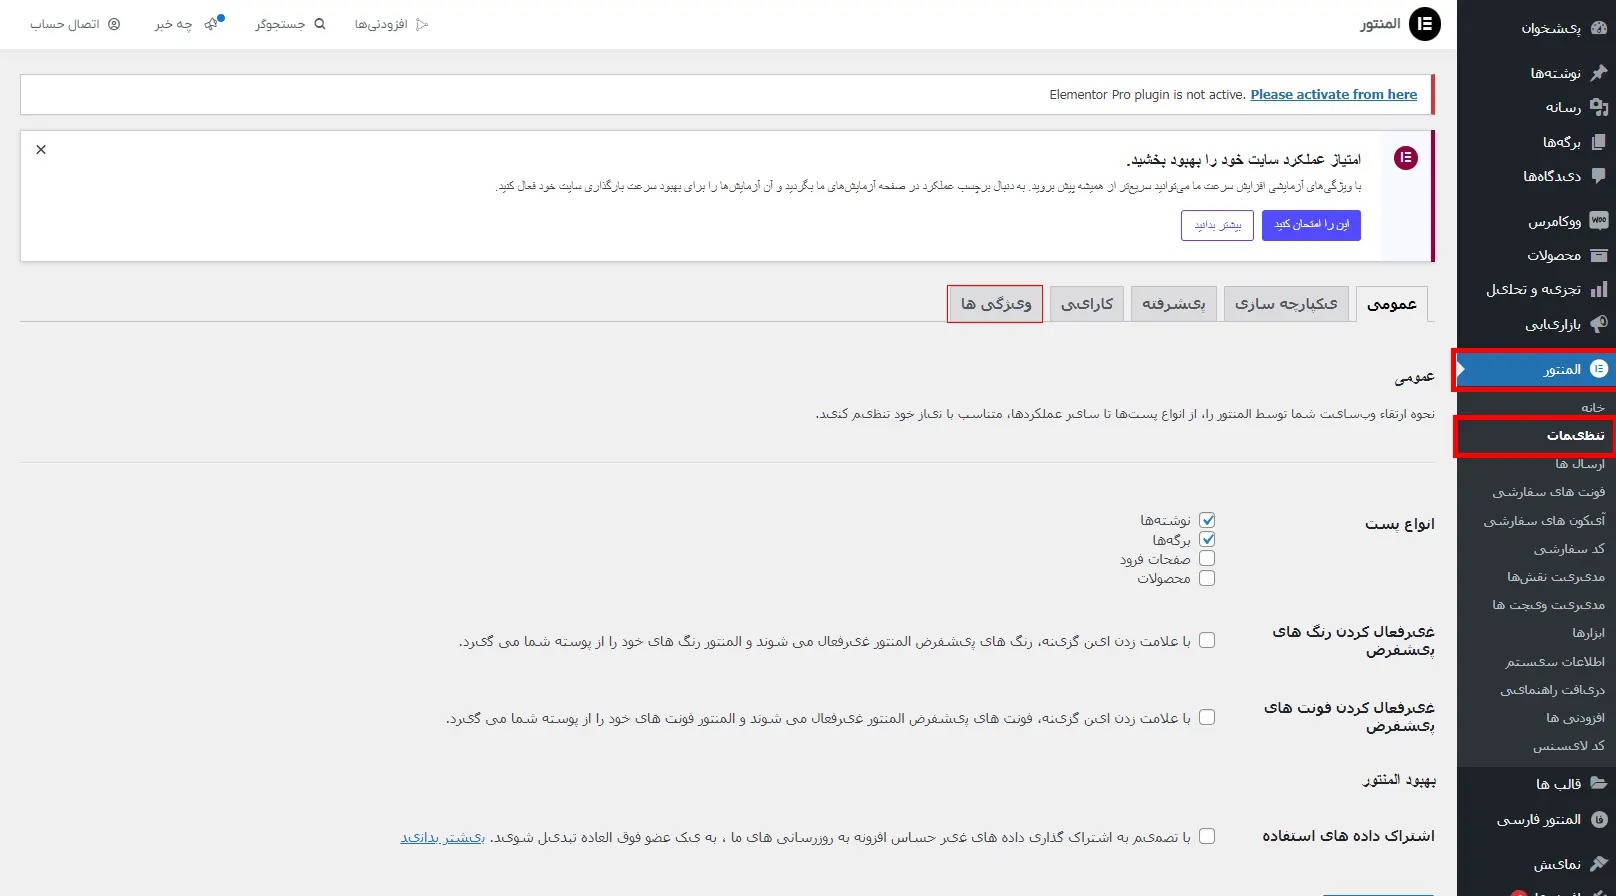The image size is (1616, 896).
Task: Click the Elementor icon in the notice box
Action: click(1406, 158)
